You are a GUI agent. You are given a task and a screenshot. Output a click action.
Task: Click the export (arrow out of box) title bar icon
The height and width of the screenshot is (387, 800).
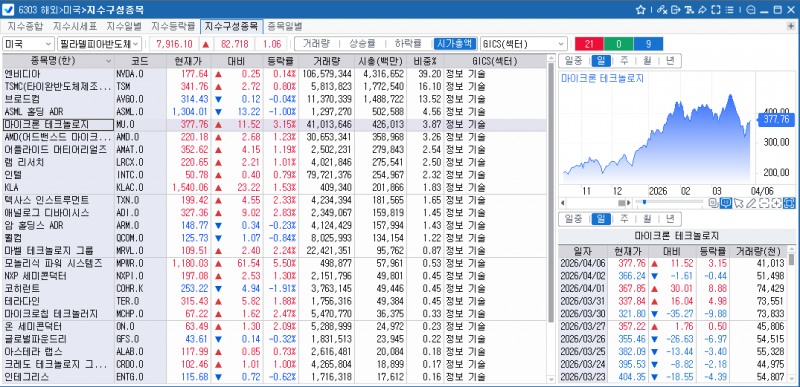pyautogui.click(x=676, y=10)
